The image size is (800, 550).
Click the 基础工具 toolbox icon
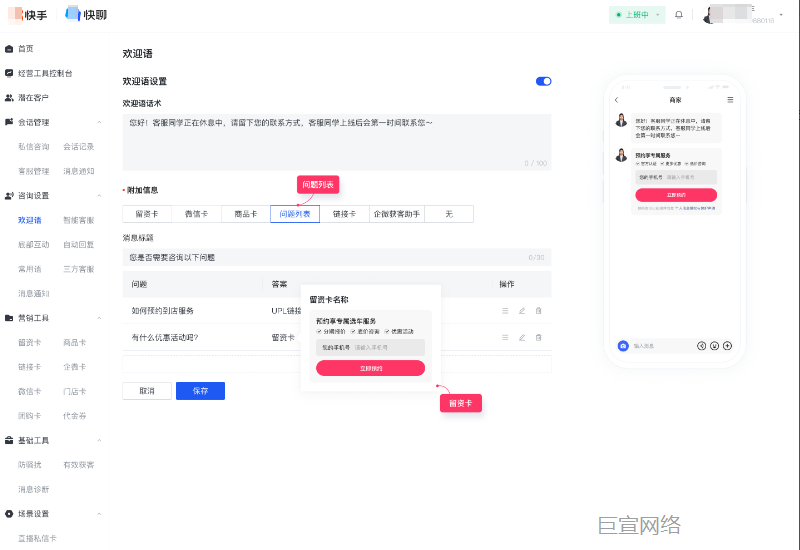tap(9, 440)
